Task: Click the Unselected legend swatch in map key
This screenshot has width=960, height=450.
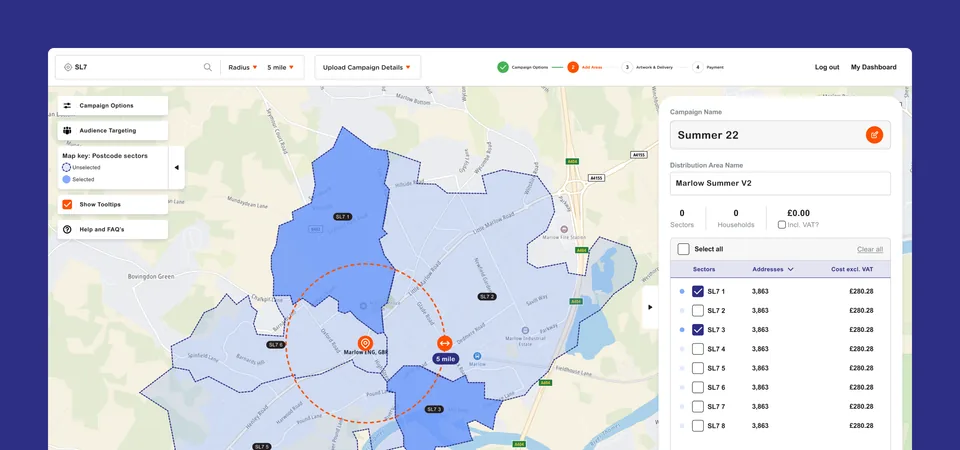Action: (x=66, y=167)
